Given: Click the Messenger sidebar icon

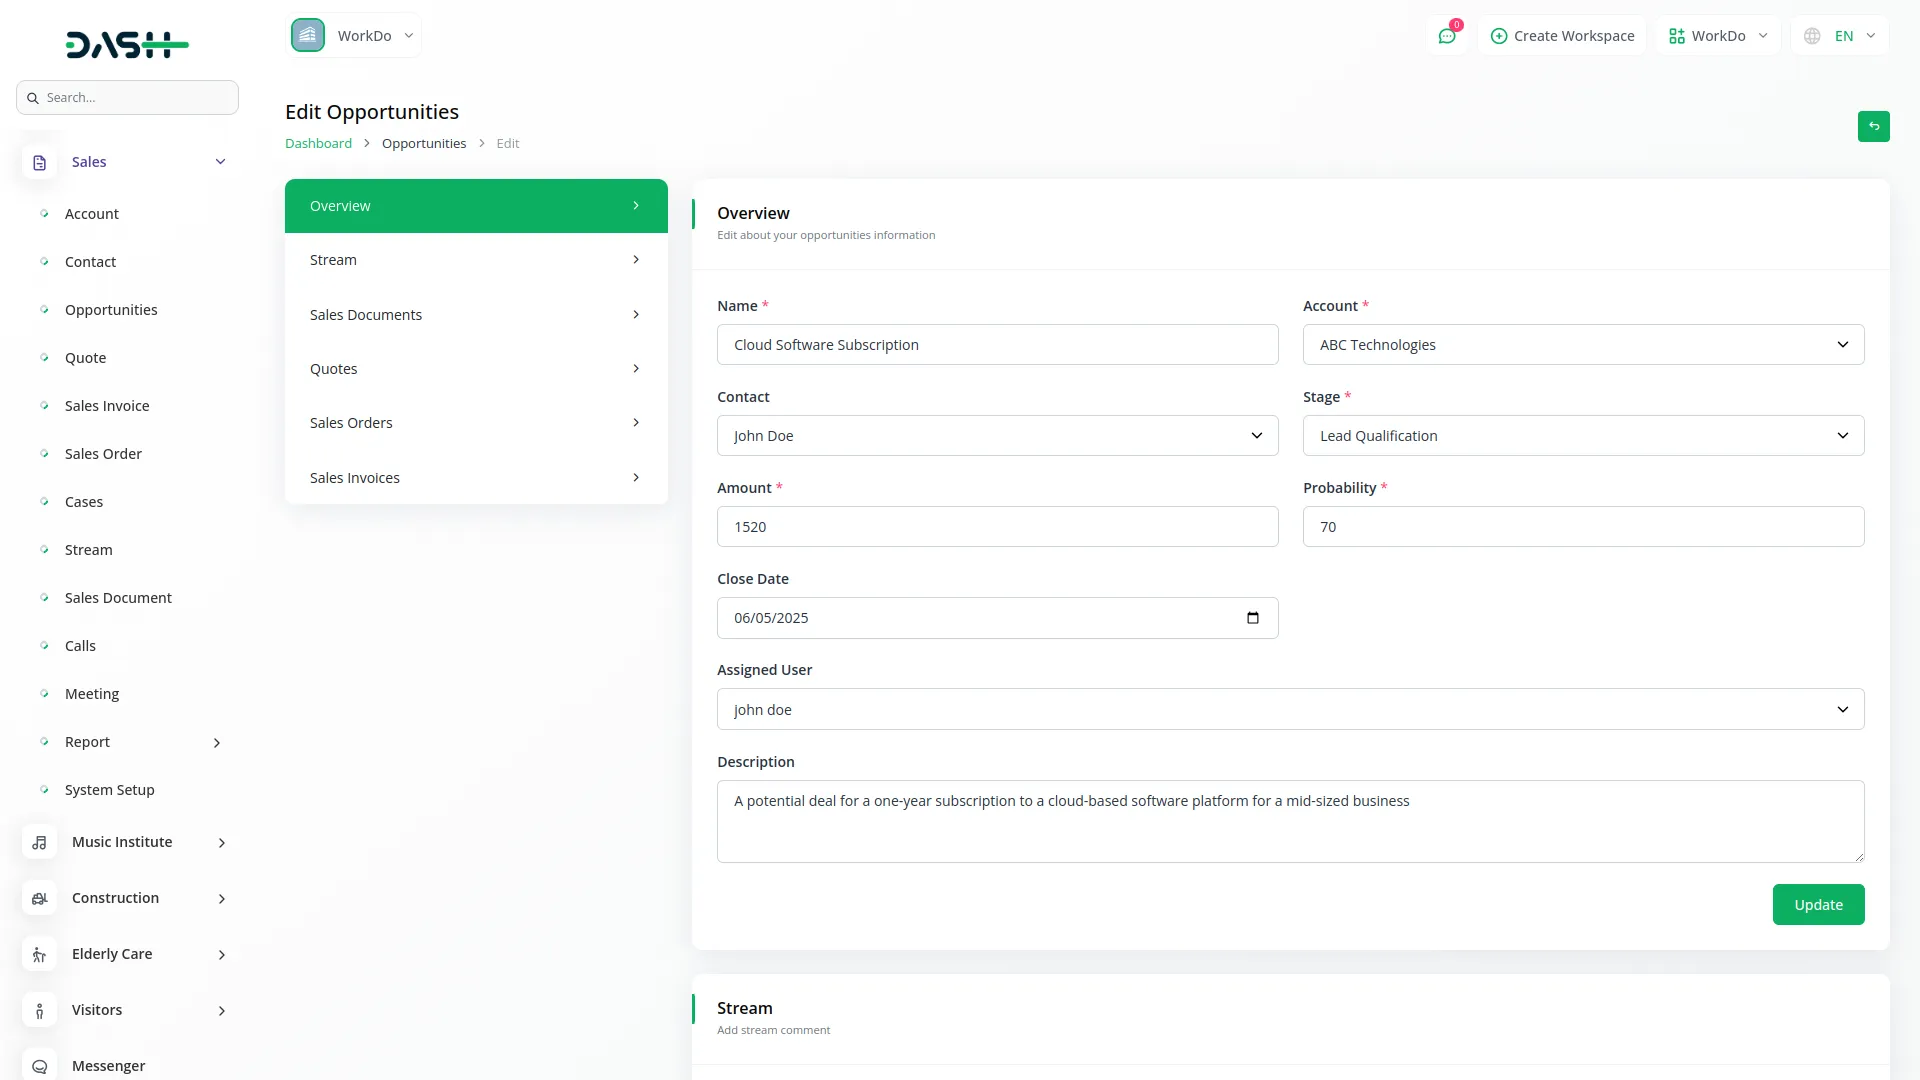Looking at the screenshot, I should coord(39,1066).
